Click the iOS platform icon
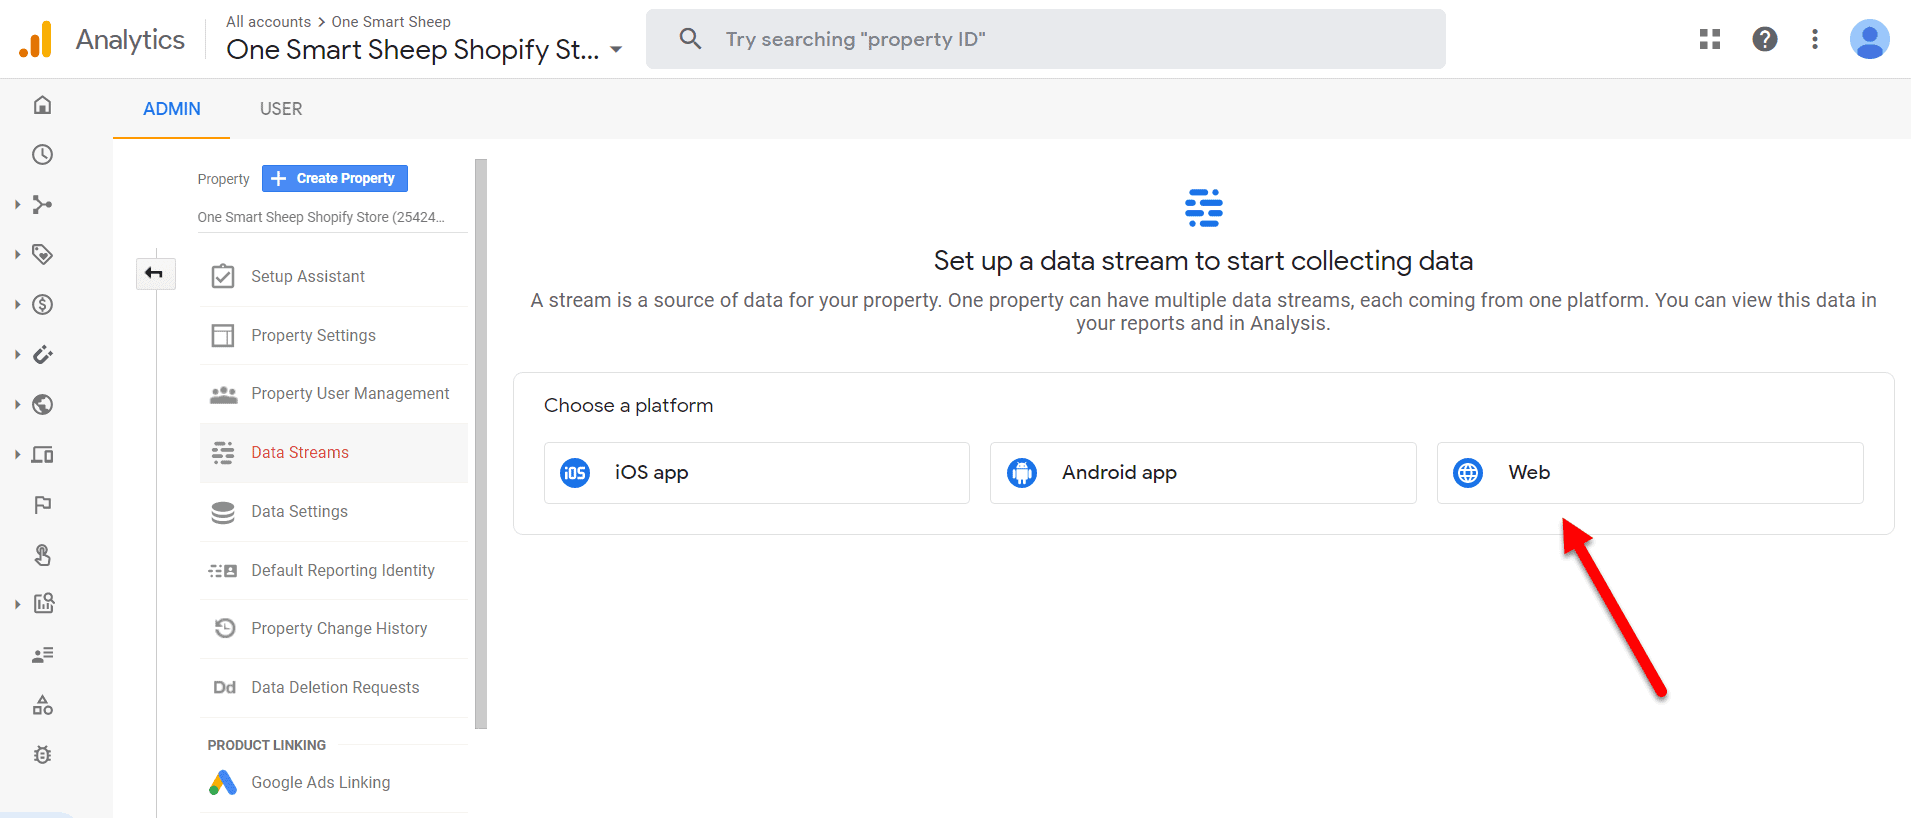This screenshot has width=1911, height=818. (575, 473)
